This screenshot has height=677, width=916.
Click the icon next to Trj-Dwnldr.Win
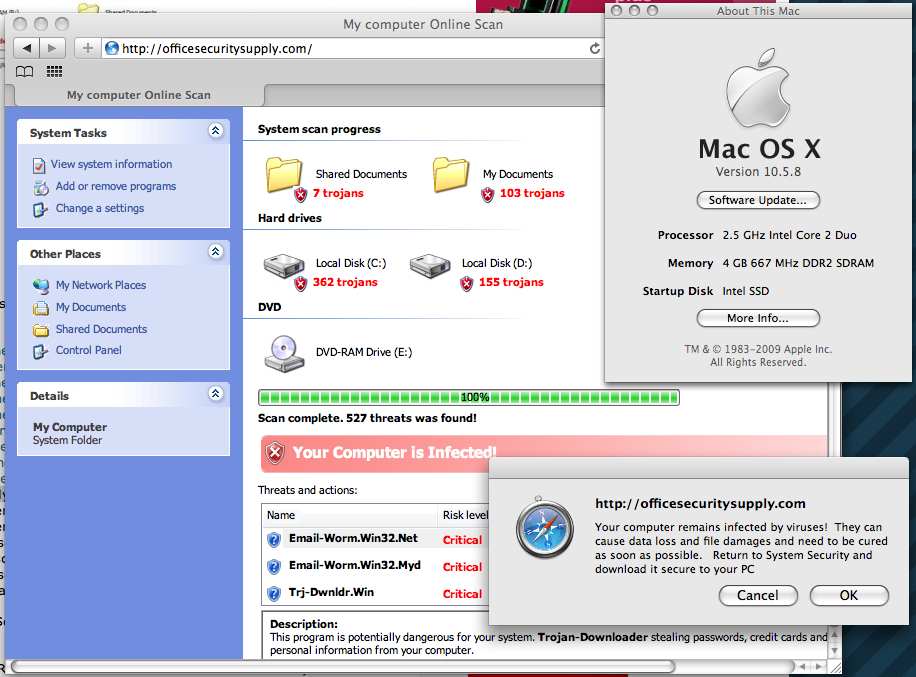pos(273,593)
